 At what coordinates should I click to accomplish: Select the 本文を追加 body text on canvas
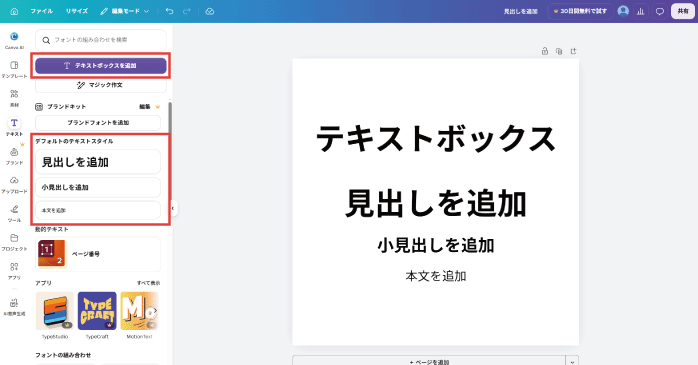pos(435,276)
